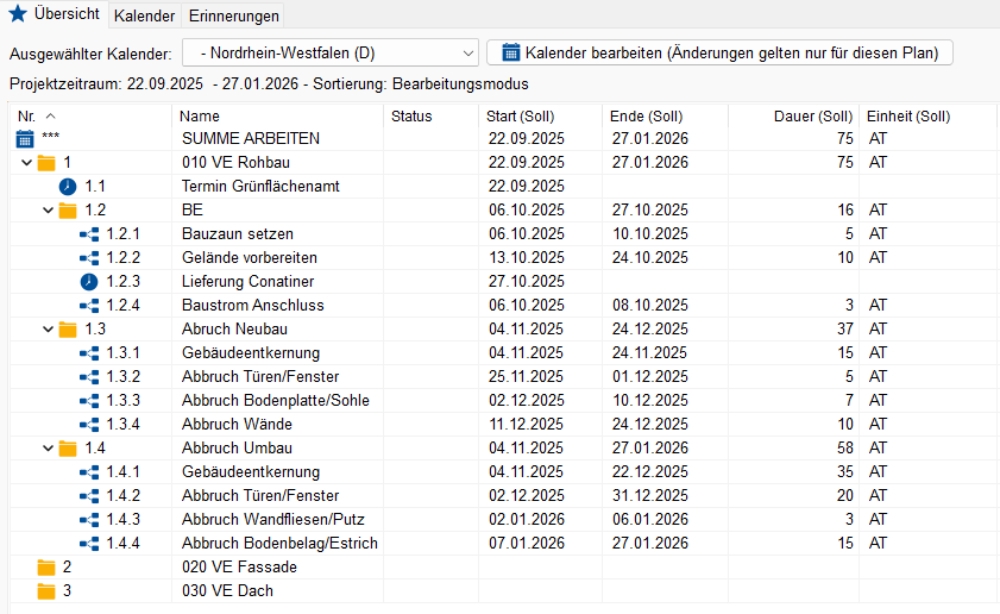Click start date 13.10.2025 of Gelände vorbereiten
1000x614 pixels.
click(x=527, y=258)
